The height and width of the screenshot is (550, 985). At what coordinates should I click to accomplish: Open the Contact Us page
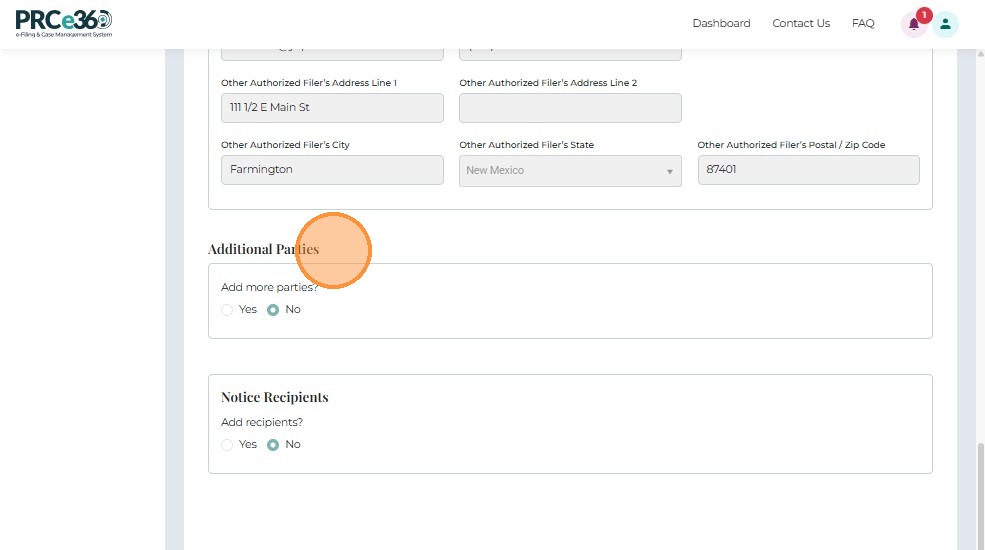click(x=801, y=23)
